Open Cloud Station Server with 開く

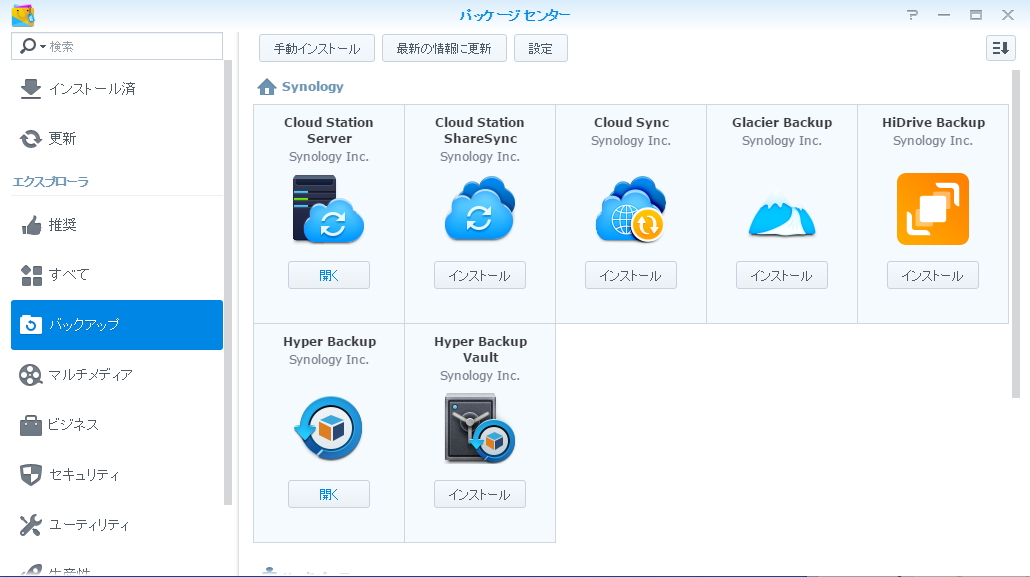point(328,275)
